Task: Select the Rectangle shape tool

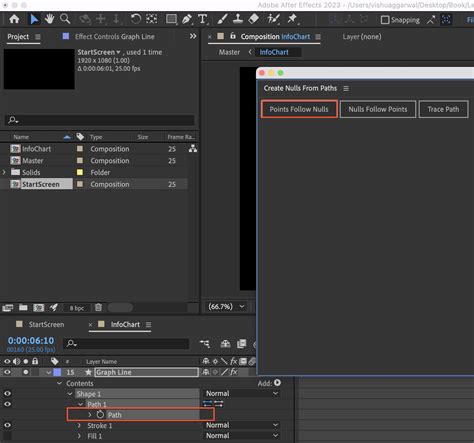Action: click(171, 19)
